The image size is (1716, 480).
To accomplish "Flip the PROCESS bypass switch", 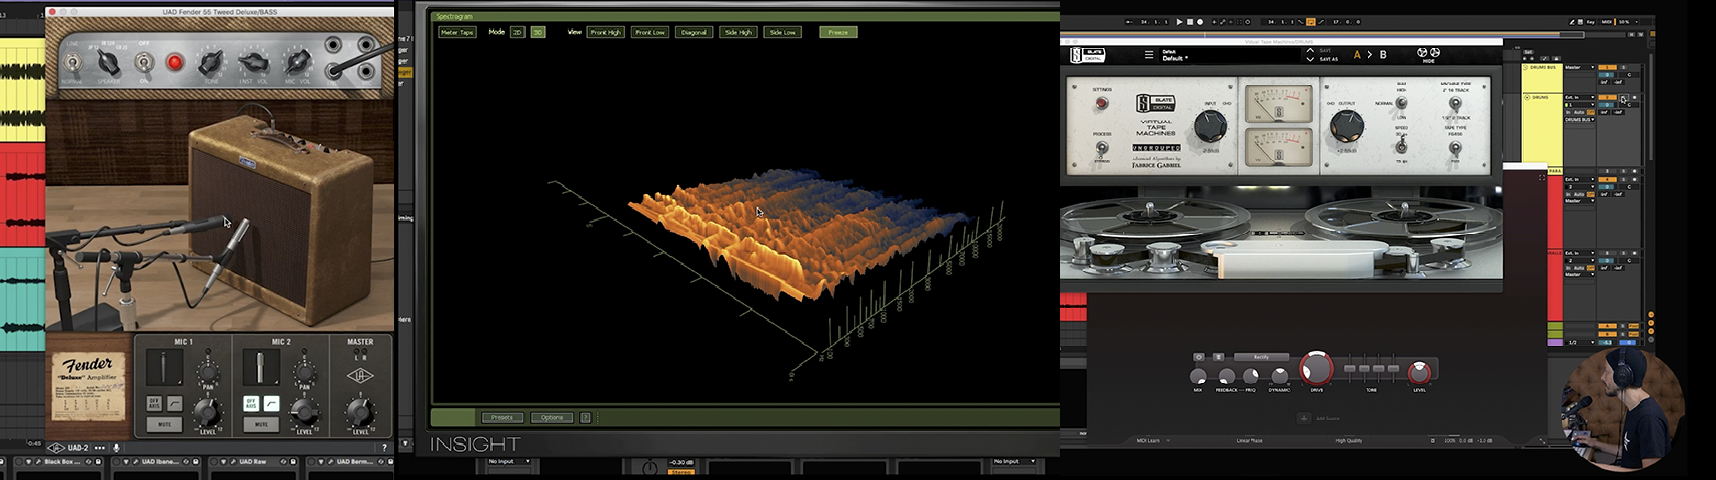I will point(1102,148).
